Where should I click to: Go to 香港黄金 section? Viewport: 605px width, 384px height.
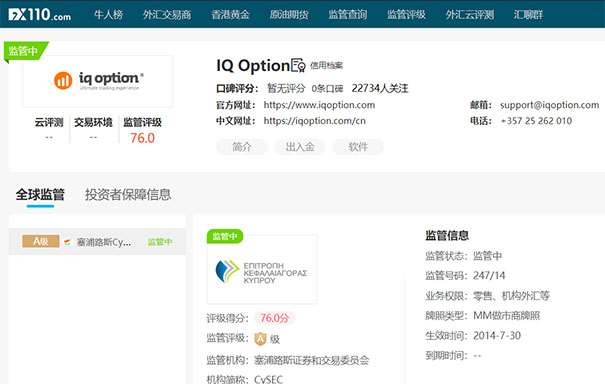(x=230, y=15)
